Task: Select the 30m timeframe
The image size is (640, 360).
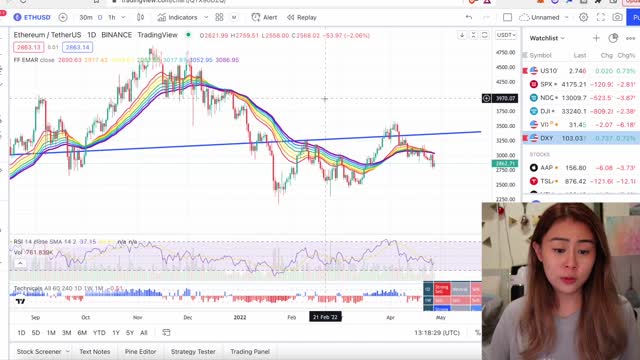Action: coord(86,18)
